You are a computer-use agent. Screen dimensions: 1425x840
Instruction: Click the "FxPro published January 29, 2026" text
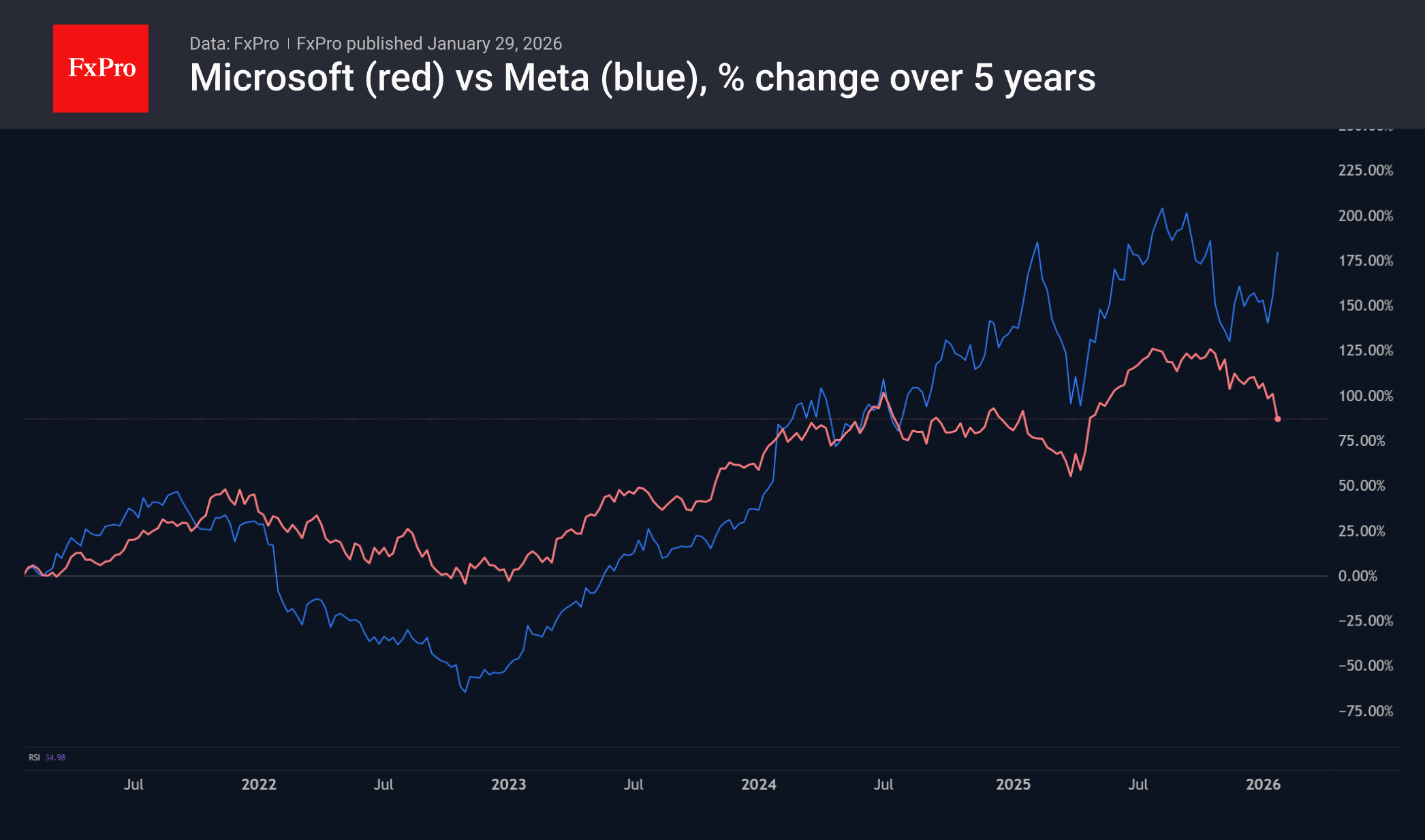tap(429, 44)
